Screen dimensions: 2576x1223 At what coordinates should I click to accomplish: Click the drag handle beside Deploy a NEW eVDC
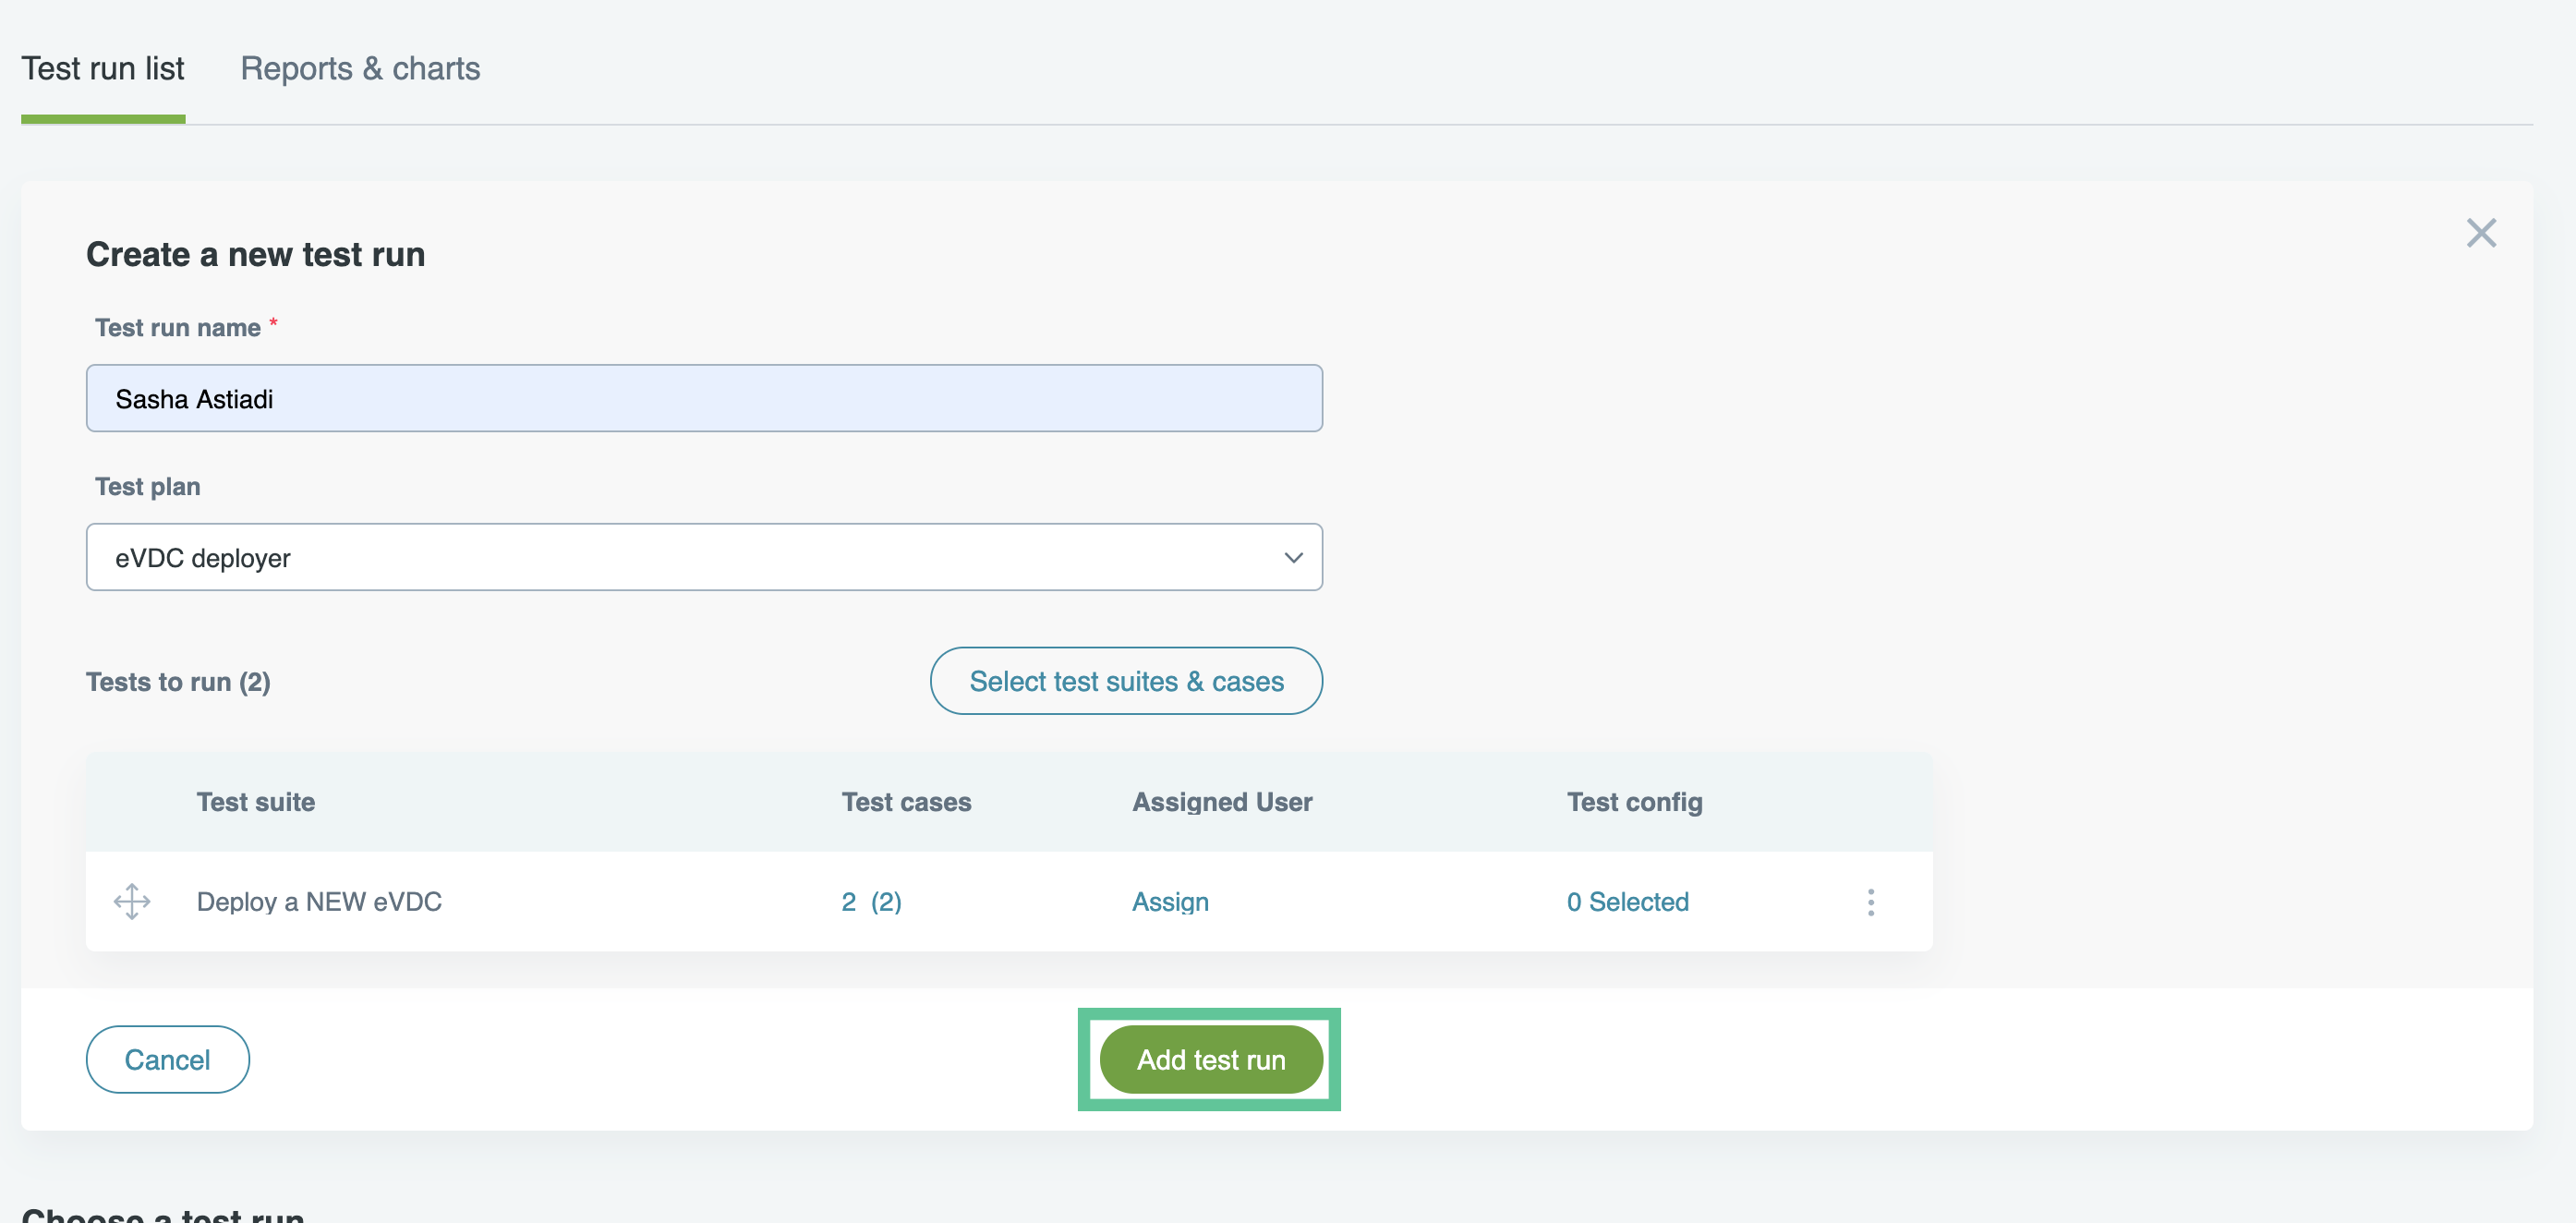[131, 901]
